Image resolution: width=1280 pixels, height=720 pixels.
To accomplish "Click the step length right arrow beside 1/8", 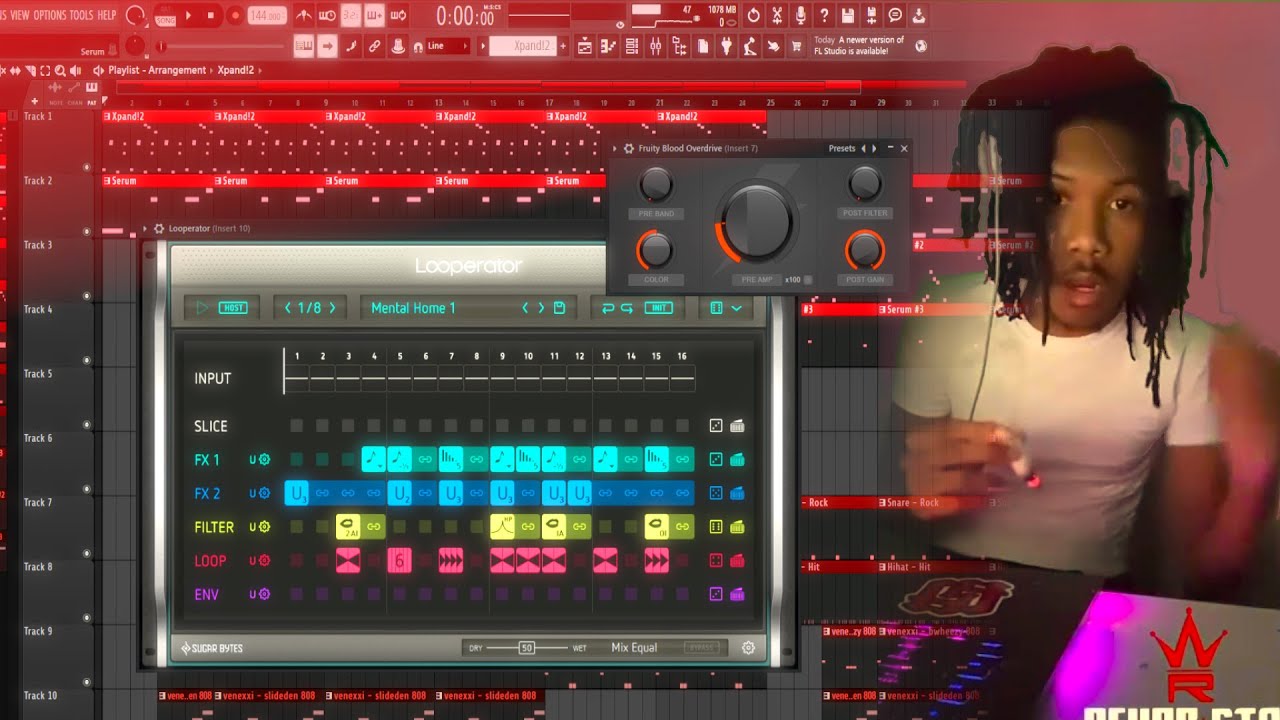I will (332, 308).
